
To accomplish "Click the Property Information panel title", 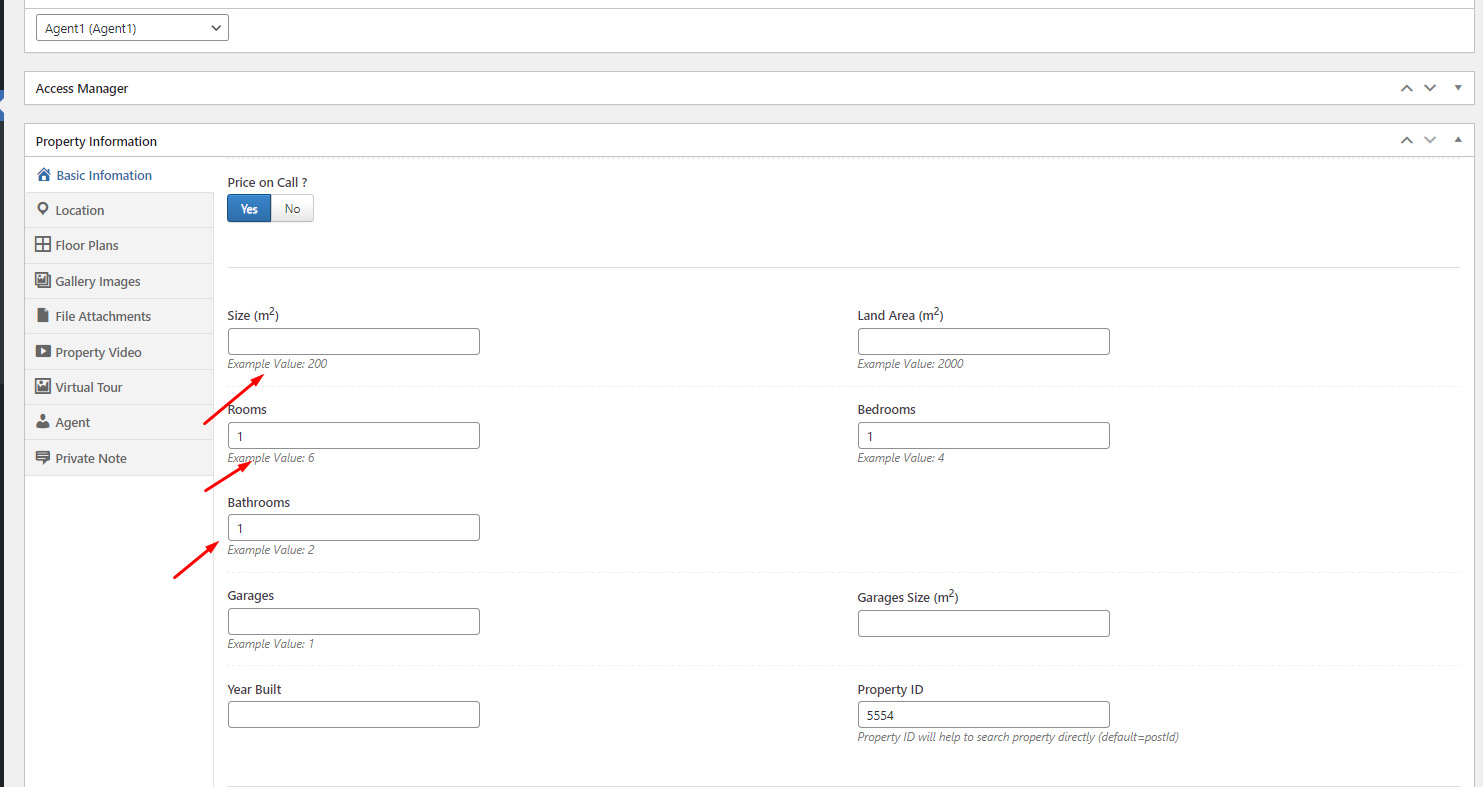I will coord(96,141).
